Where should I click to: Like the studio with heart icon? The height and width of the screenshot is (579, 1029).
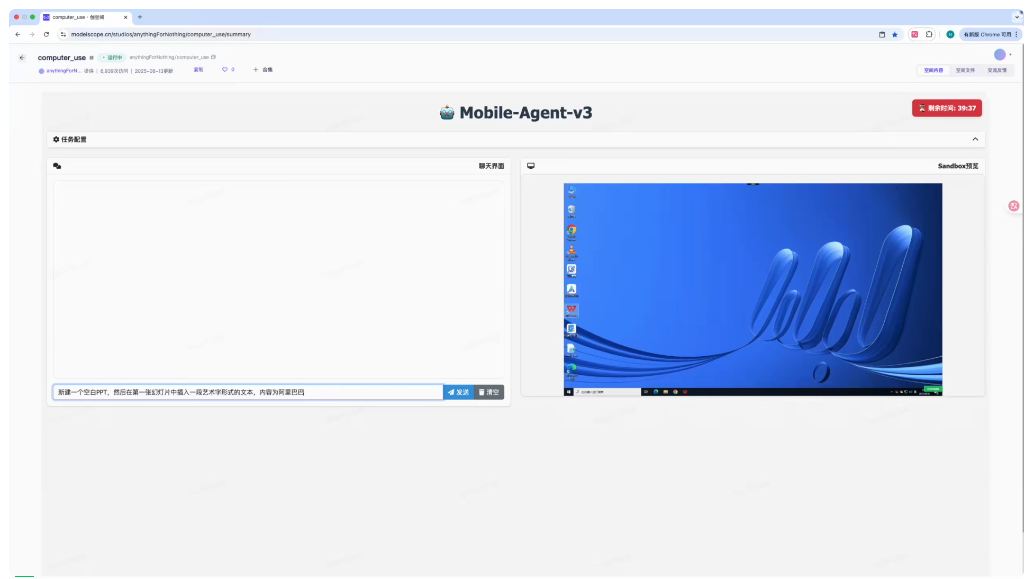[224, 70]
